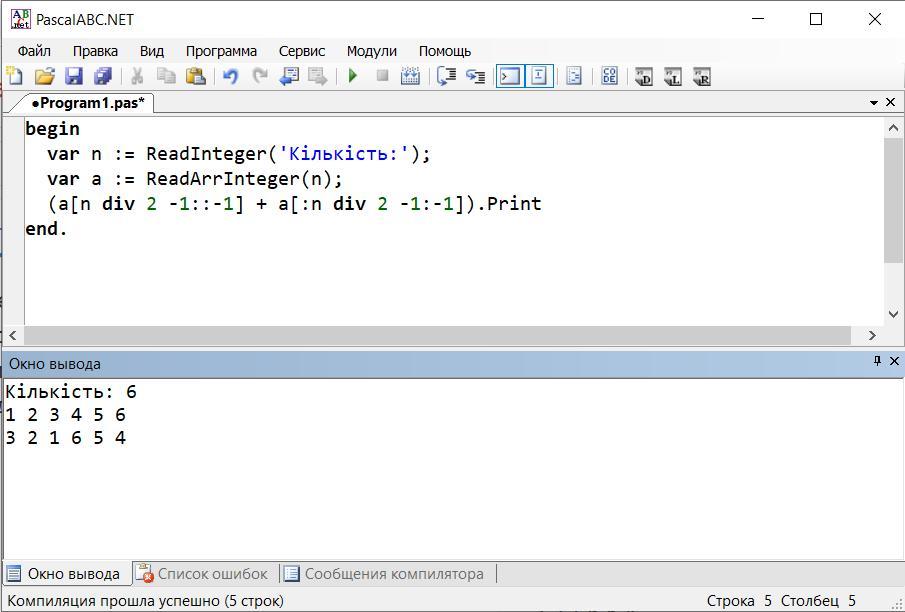Maximize the PascalABC.NET window
Image resolution: width=905 pixels, height=612 pixels.
(x=816, y=19)
